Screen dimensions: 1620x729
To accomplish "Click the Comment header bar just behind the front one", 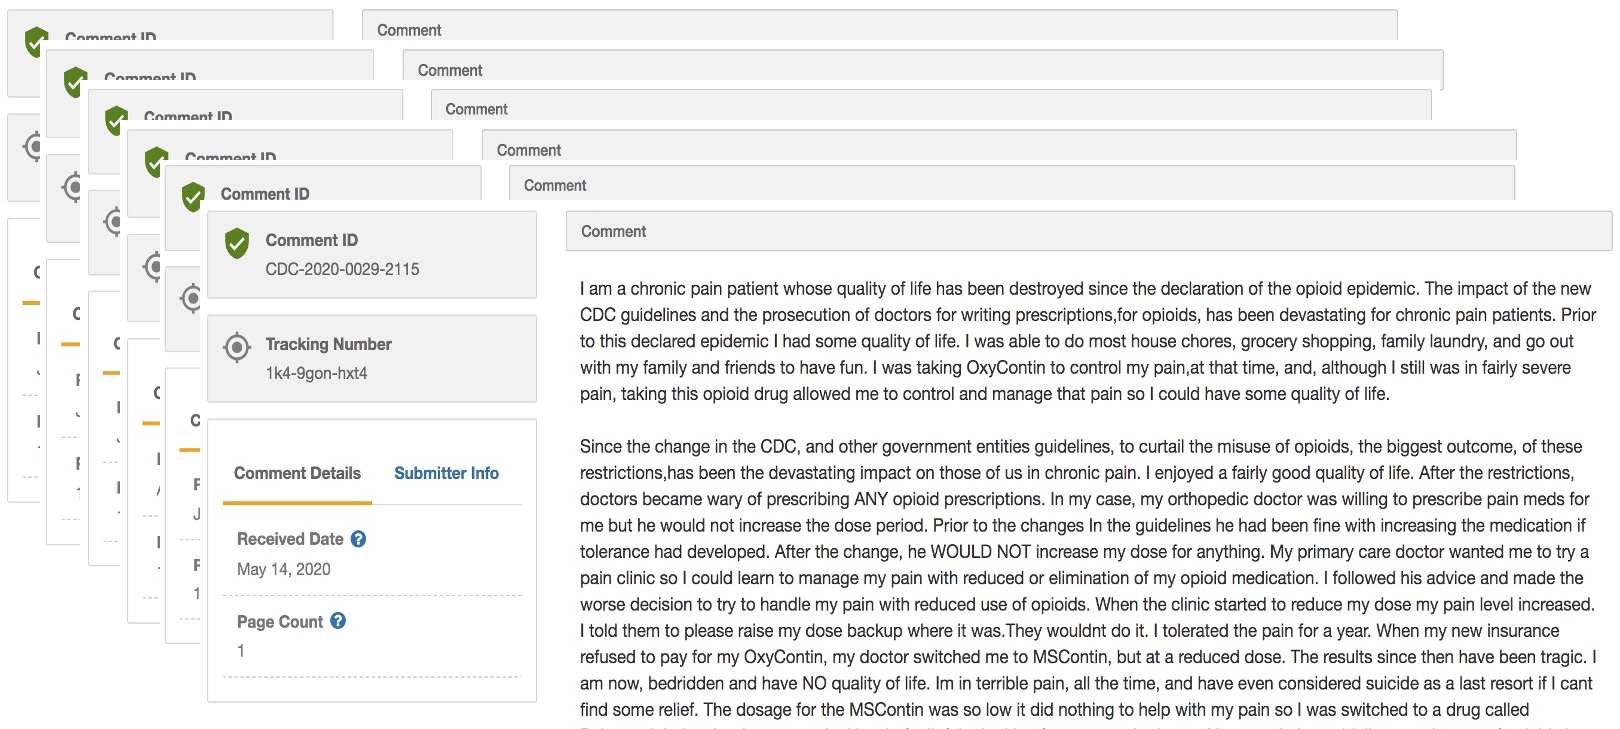I will 1012,184.
